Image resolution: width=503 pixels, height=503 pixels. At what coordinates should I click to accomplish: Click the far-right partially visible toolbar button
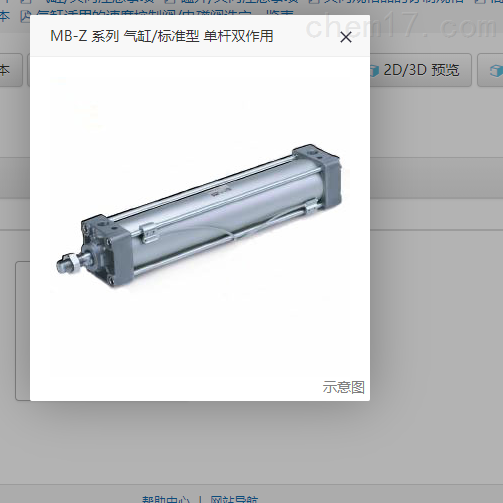coord(490,70)
